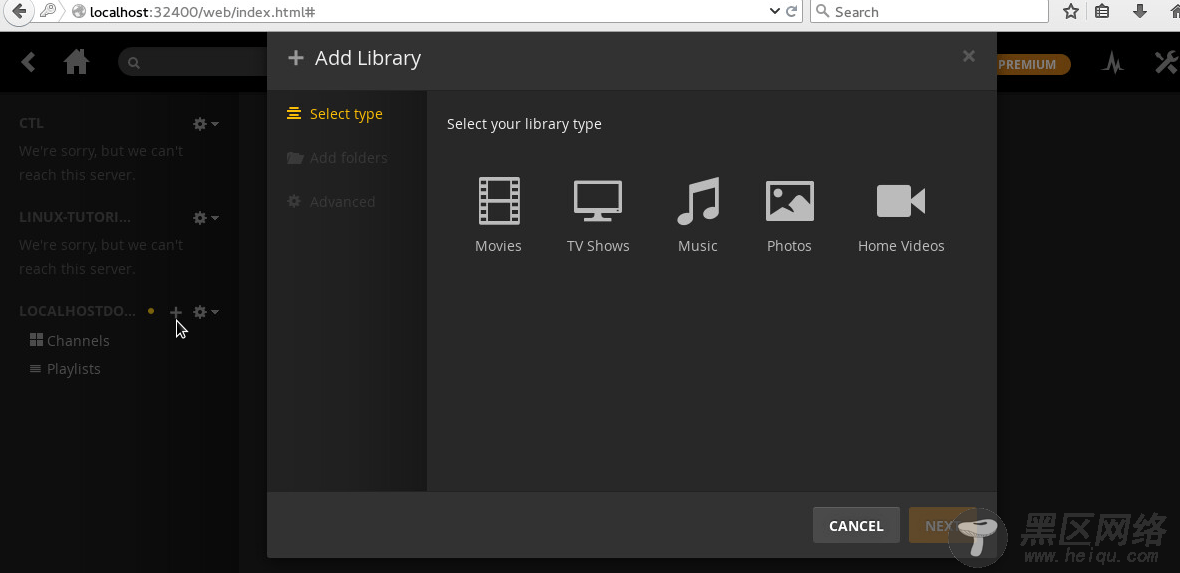Close the Add Library dialog
1180x573 pixels.
tap(969, 56)
